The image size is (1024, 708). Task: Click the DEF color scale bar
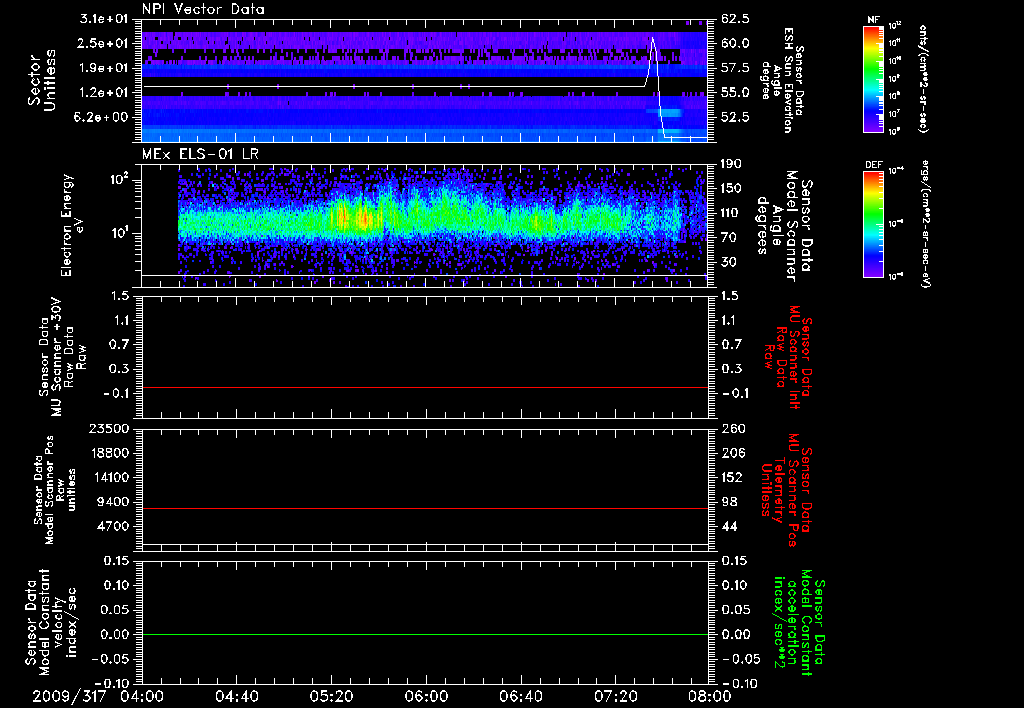point(872,223)
